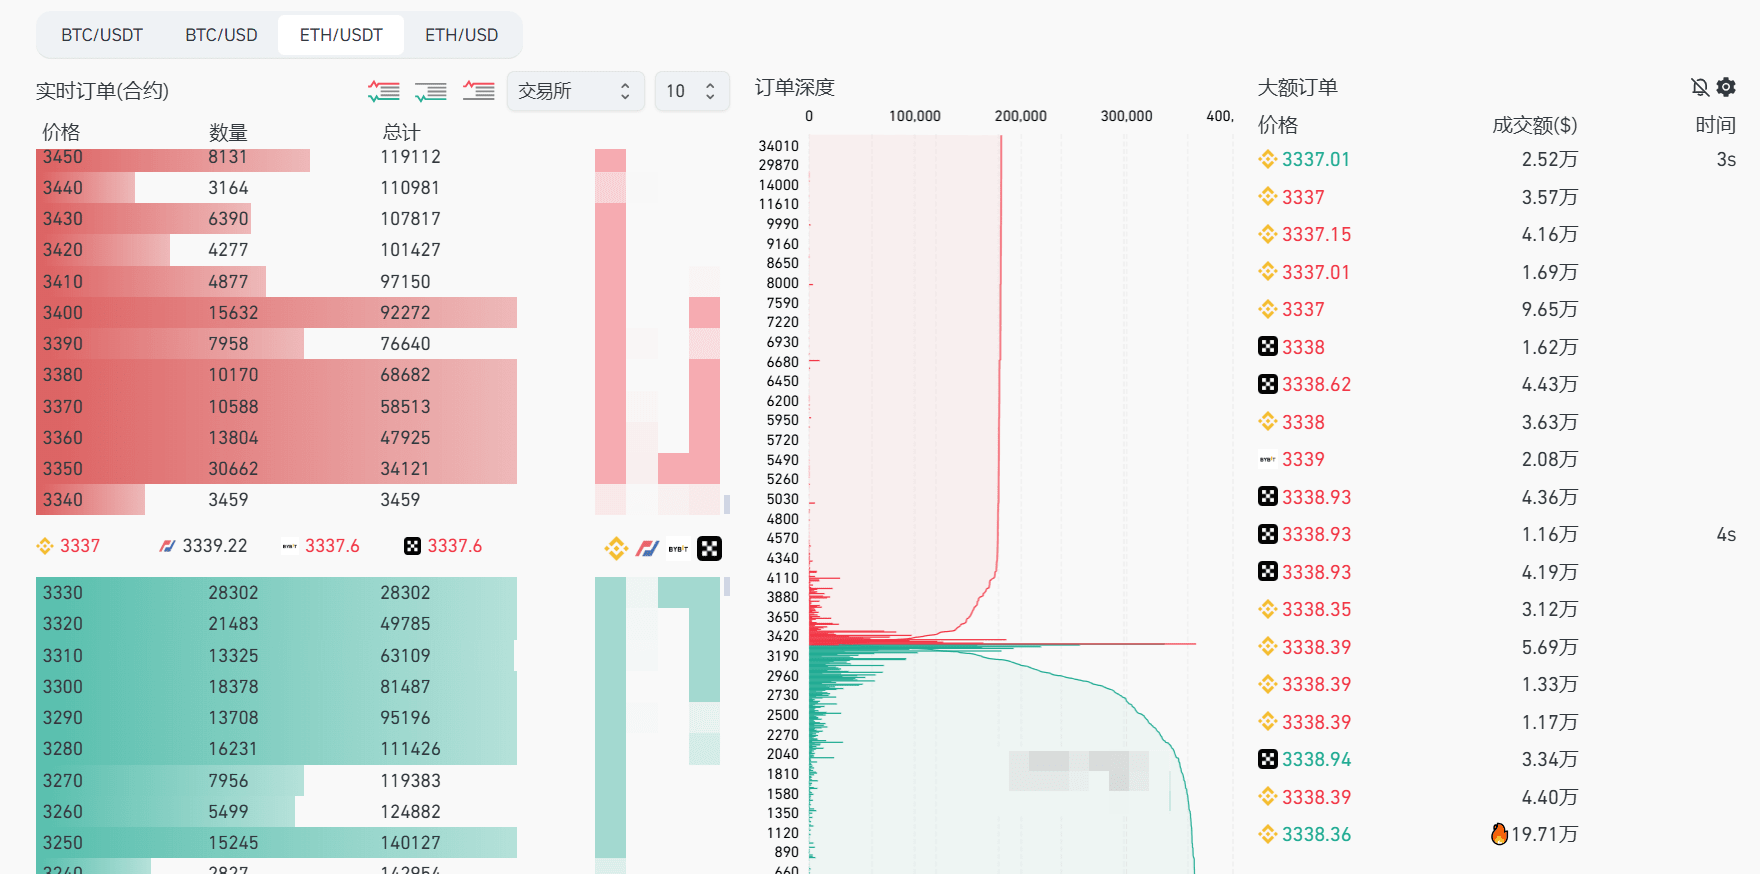
Task: Select ask row at price 3340
Action: [x=276, y=499]
